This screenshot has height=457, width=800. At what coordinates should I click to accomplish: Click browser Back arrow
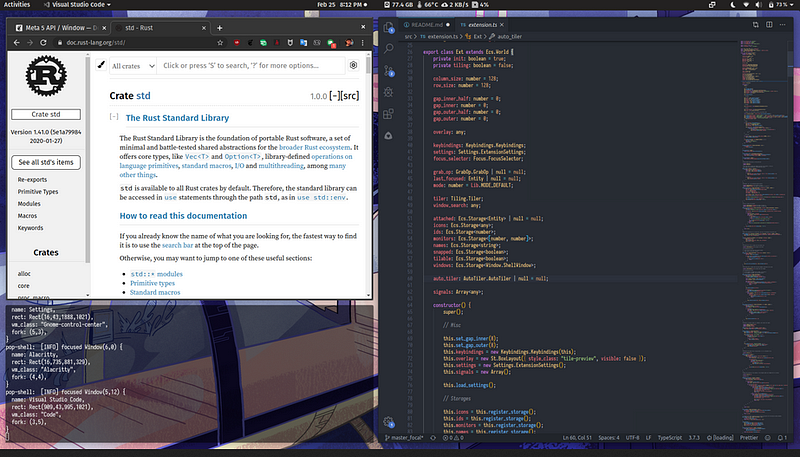(16, 43)
